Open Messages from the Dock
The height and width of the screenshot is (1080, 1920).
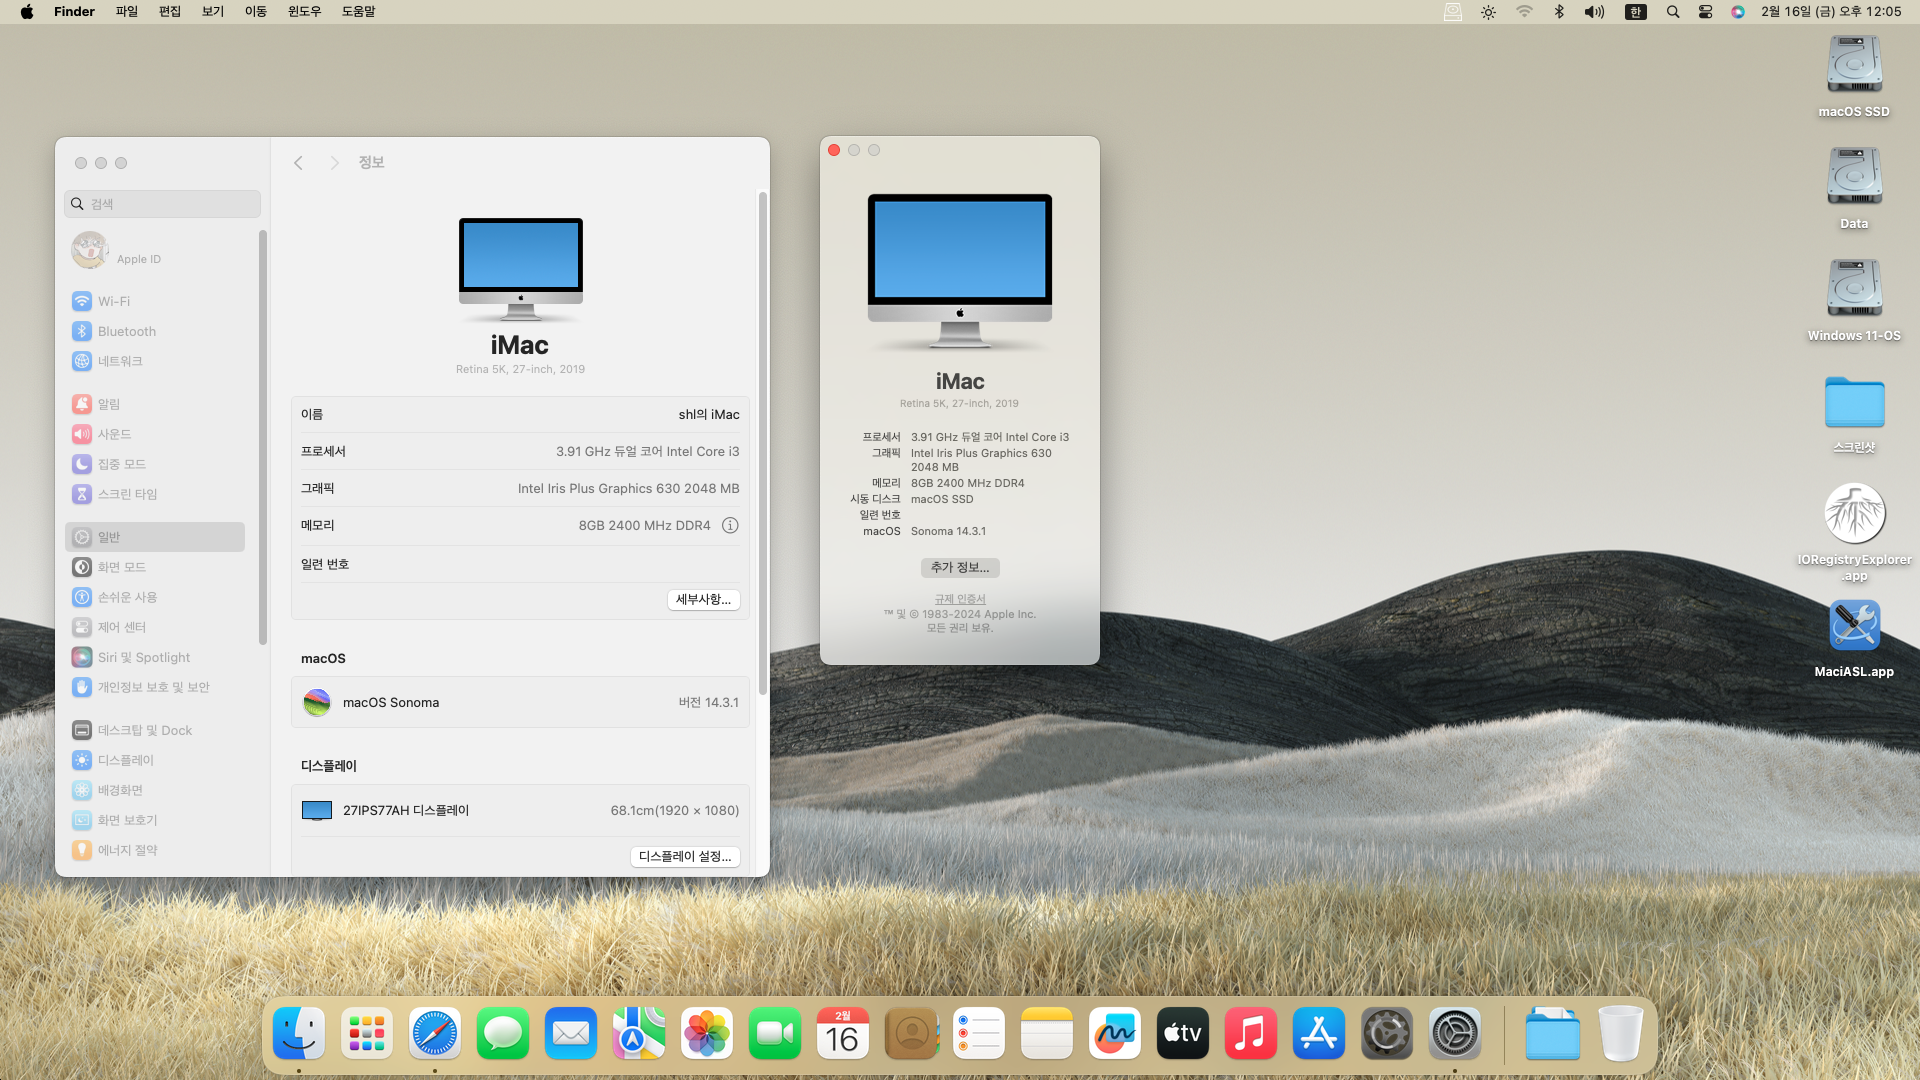coord(503,1034)
